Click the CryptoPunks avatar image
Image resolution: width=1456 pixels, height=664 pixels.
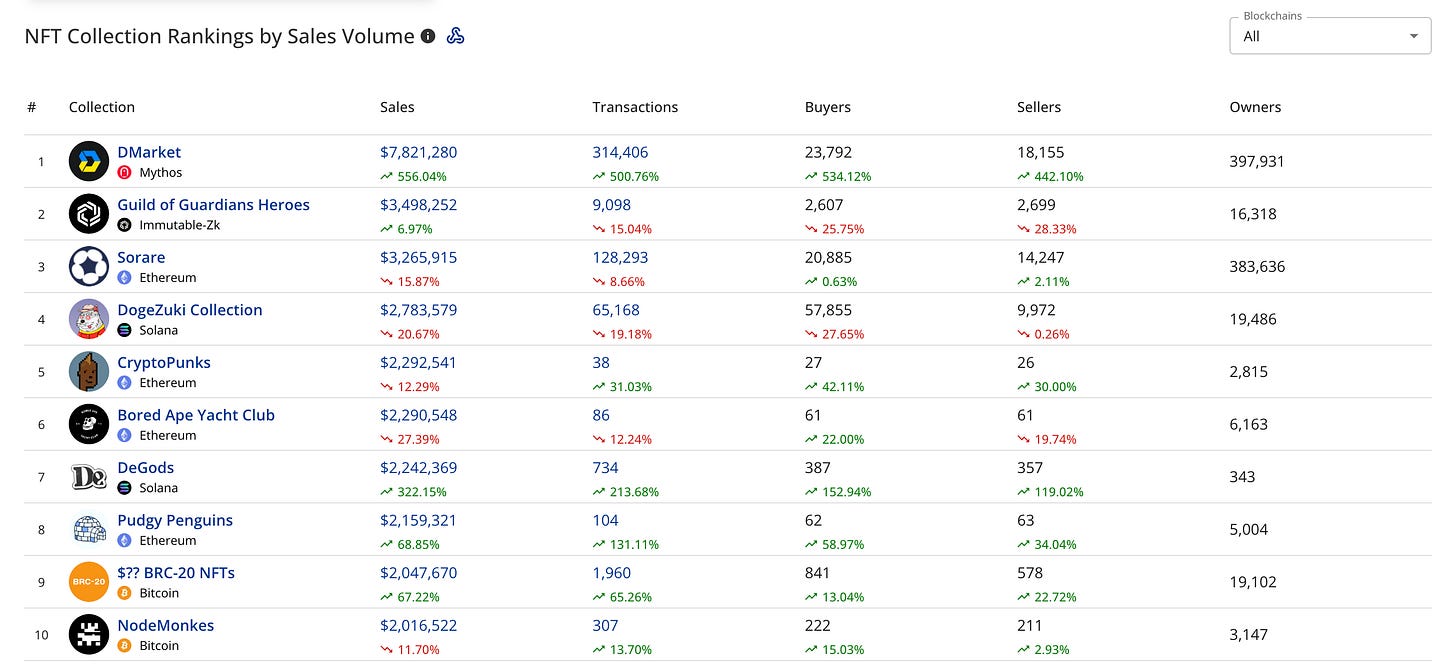point(89,371)
